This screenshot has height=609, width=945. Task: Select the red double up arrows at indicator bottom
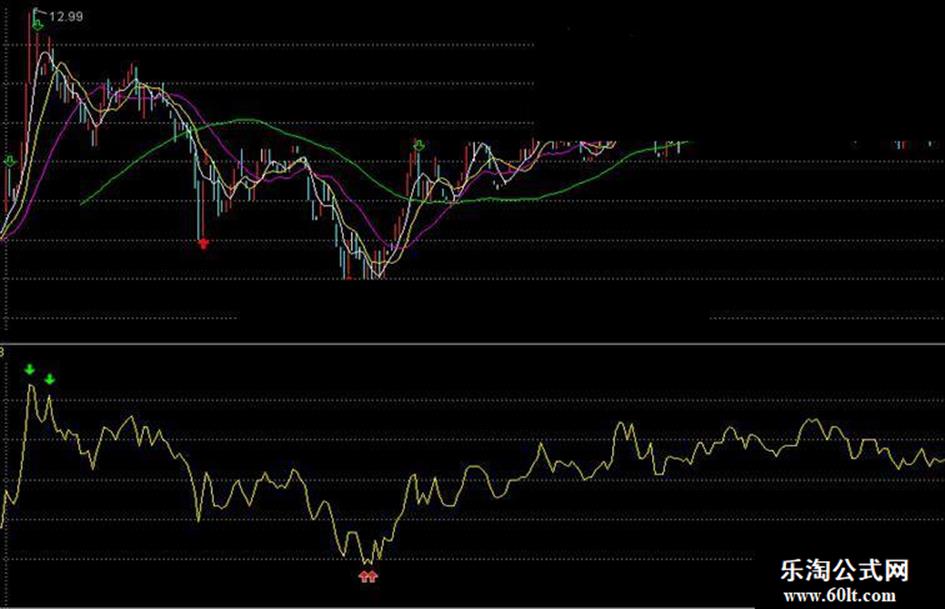coord(368,577)
